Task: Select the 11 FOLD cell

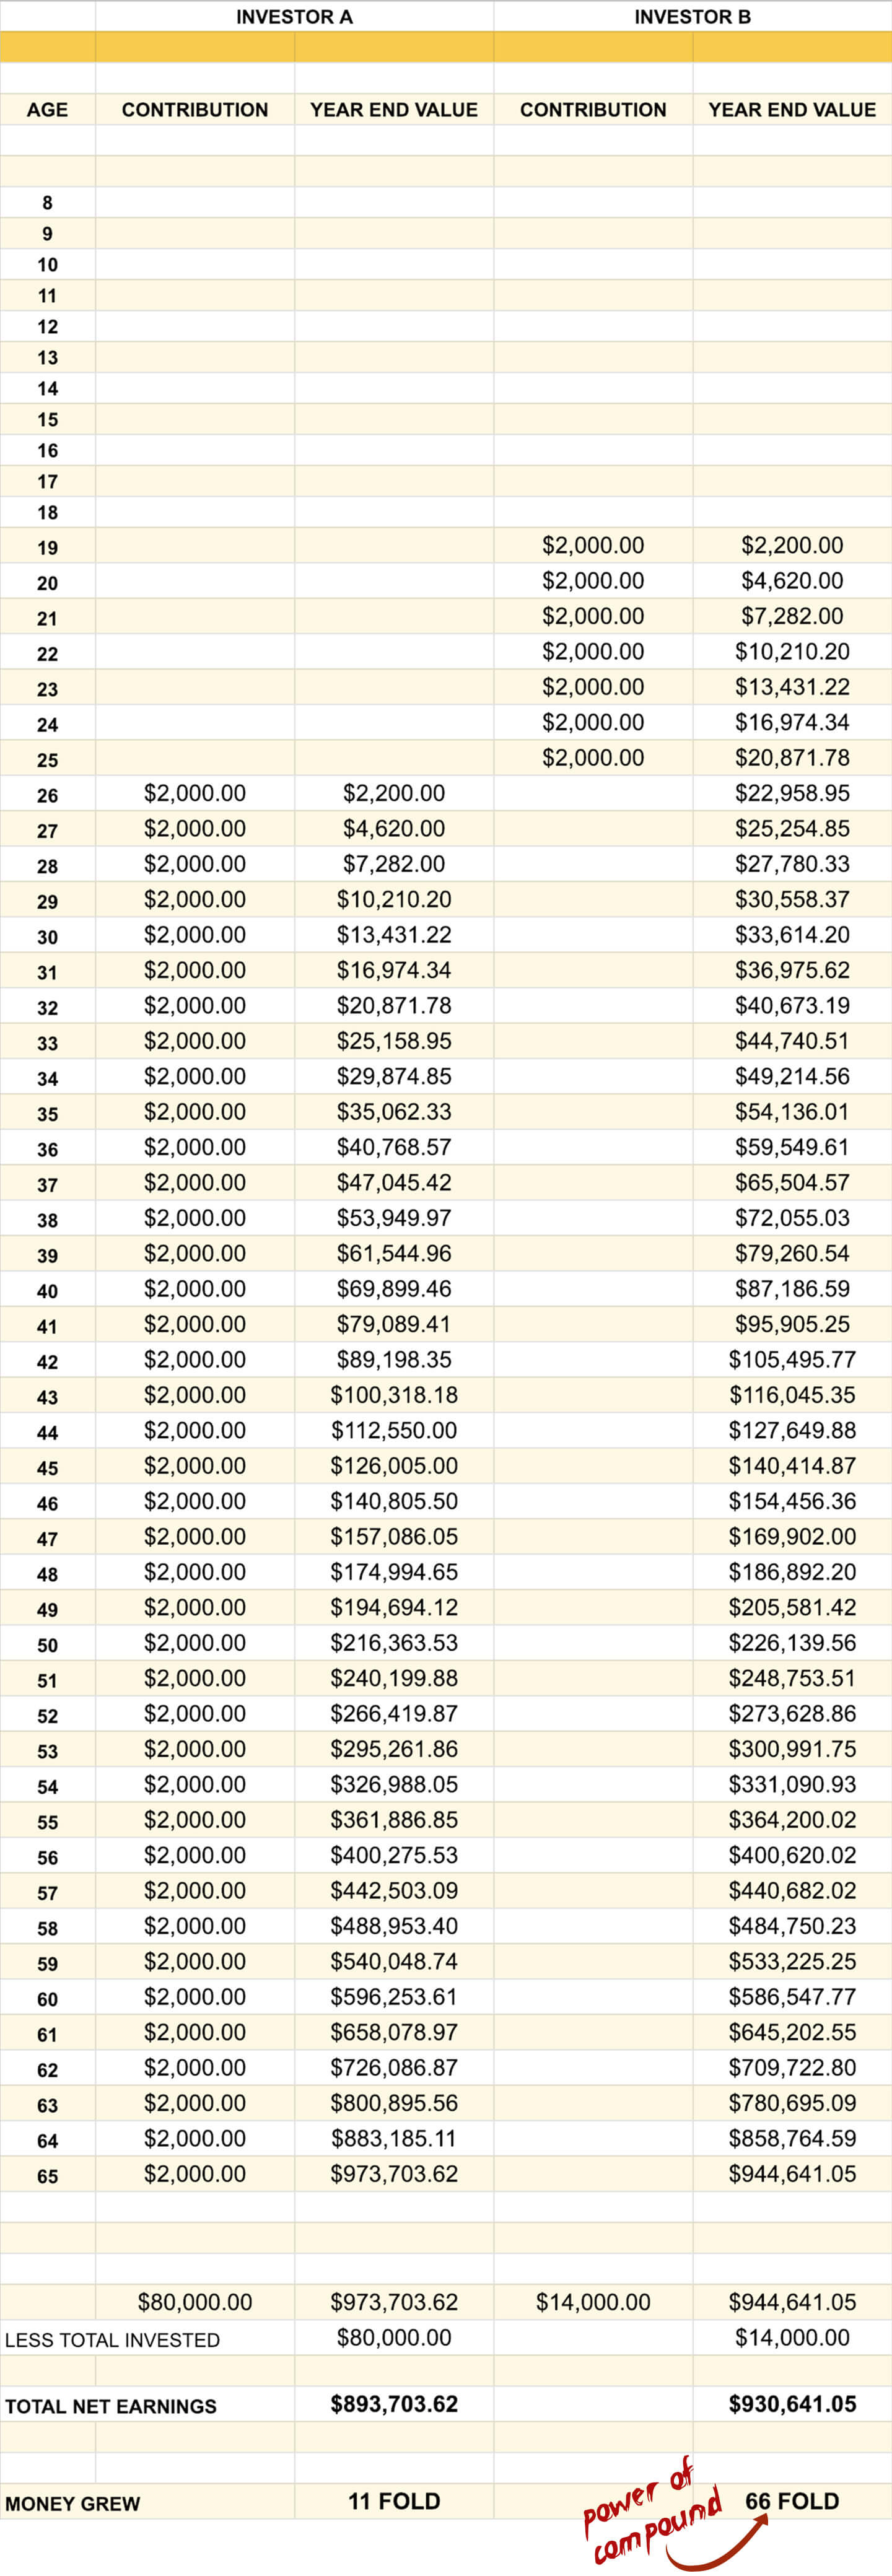Action: click(394, 2501)
